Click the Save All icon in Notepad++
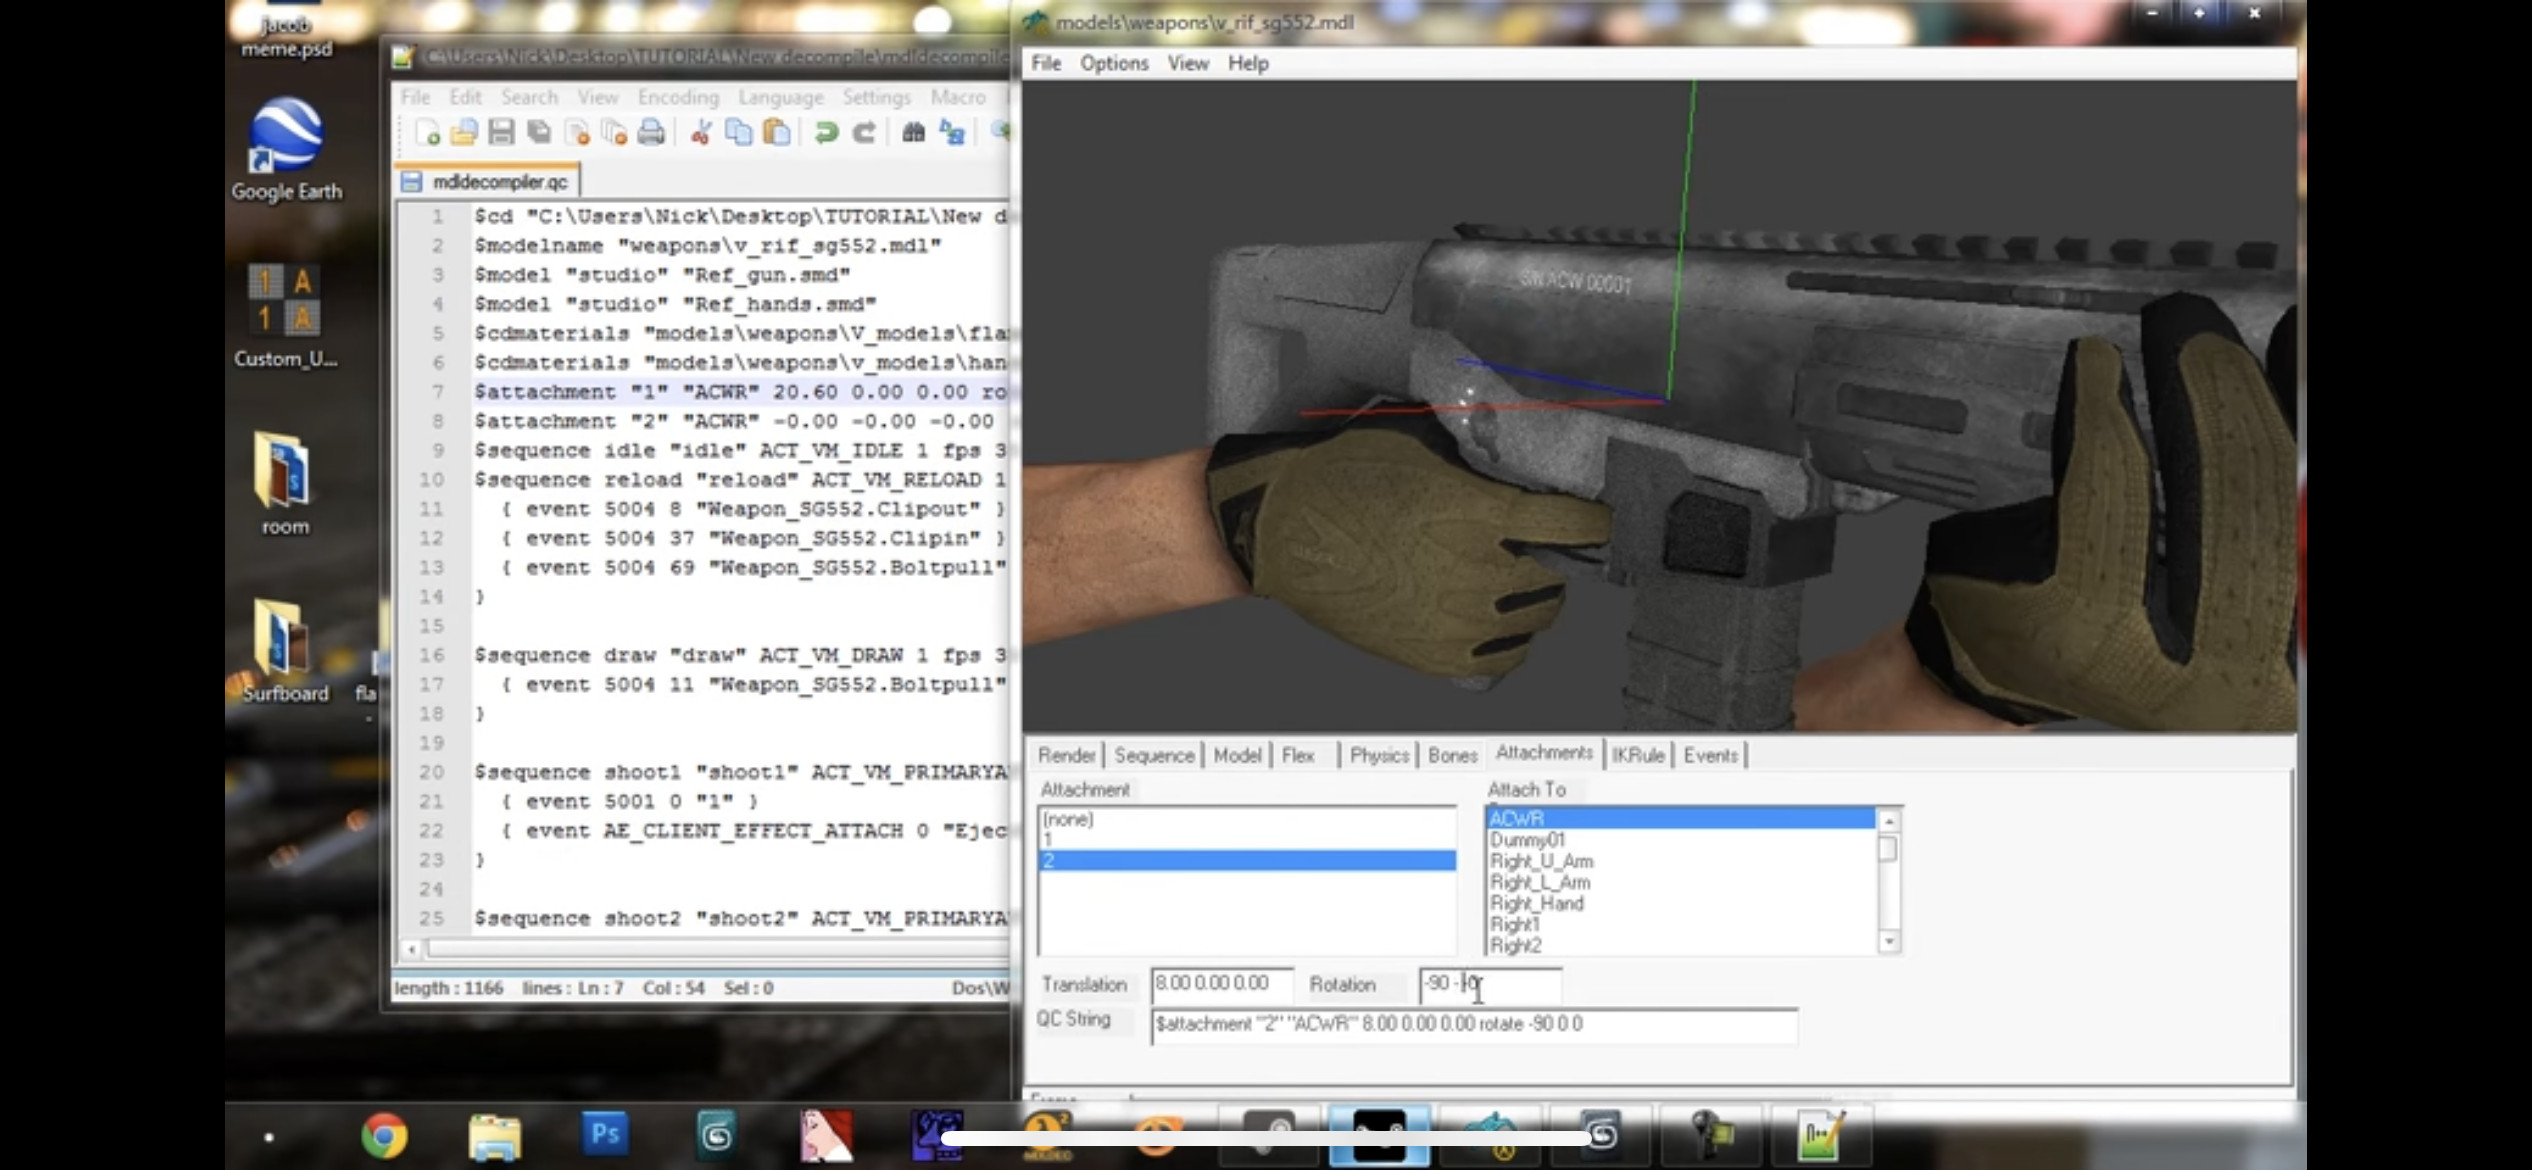The height and width of the screenshot is (1170, 2532). coord(539,133)
